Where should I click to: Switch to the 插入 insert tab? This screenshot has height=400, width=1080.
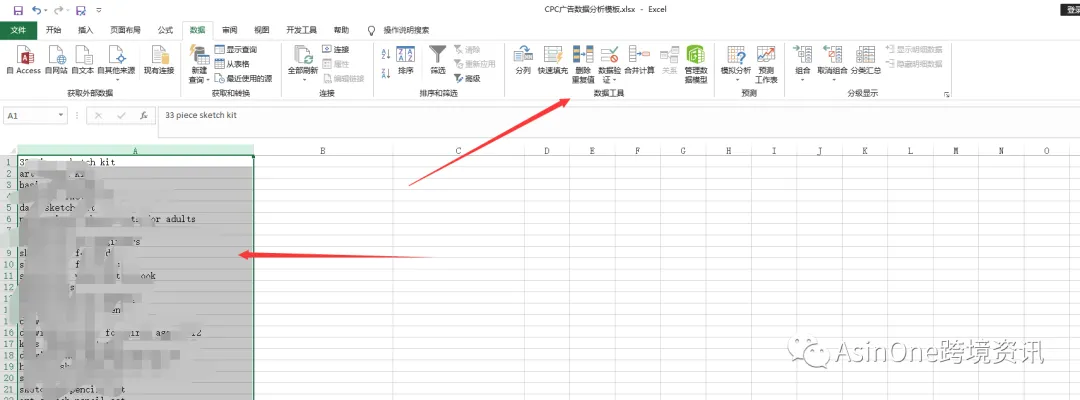pyautogui.click(x=85, y=30)
